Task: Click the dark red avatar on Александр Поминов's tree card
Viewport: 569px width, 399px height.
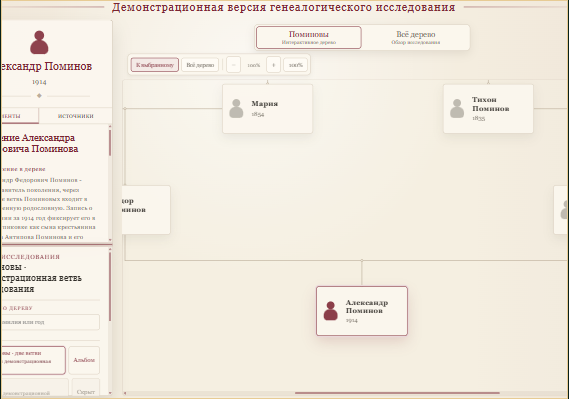Action: pos(331,311)
